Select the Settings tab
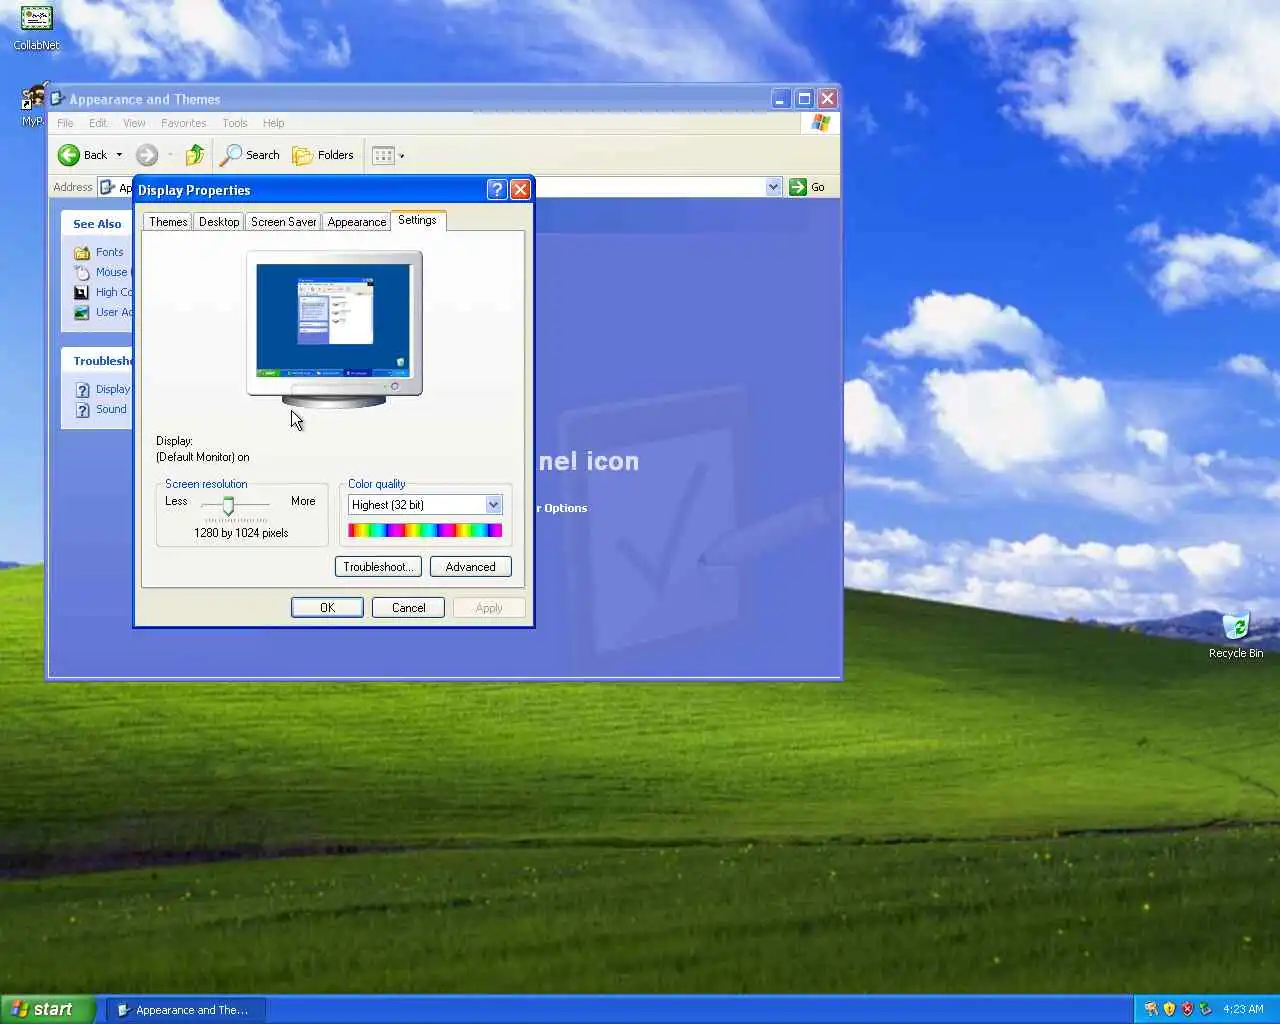Image resolution: width=1280 pixels, height=1024 pixels. point(417,220)
